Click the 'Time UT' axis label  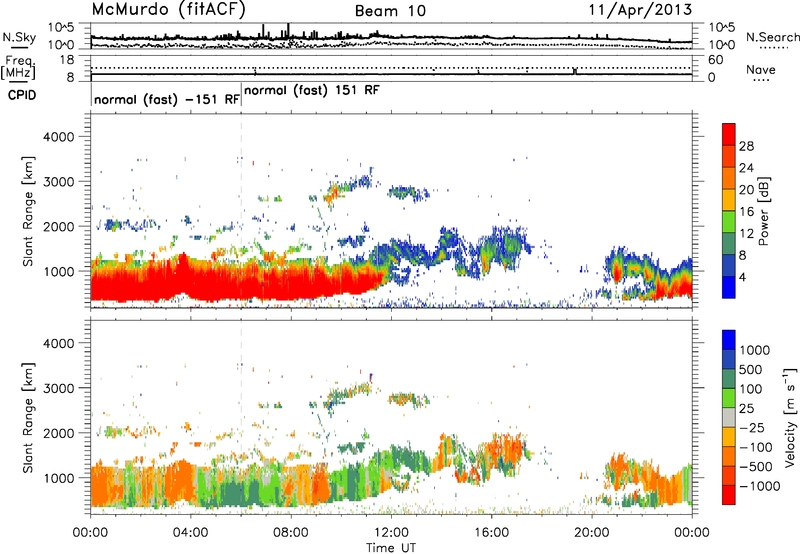click(391, 548)
